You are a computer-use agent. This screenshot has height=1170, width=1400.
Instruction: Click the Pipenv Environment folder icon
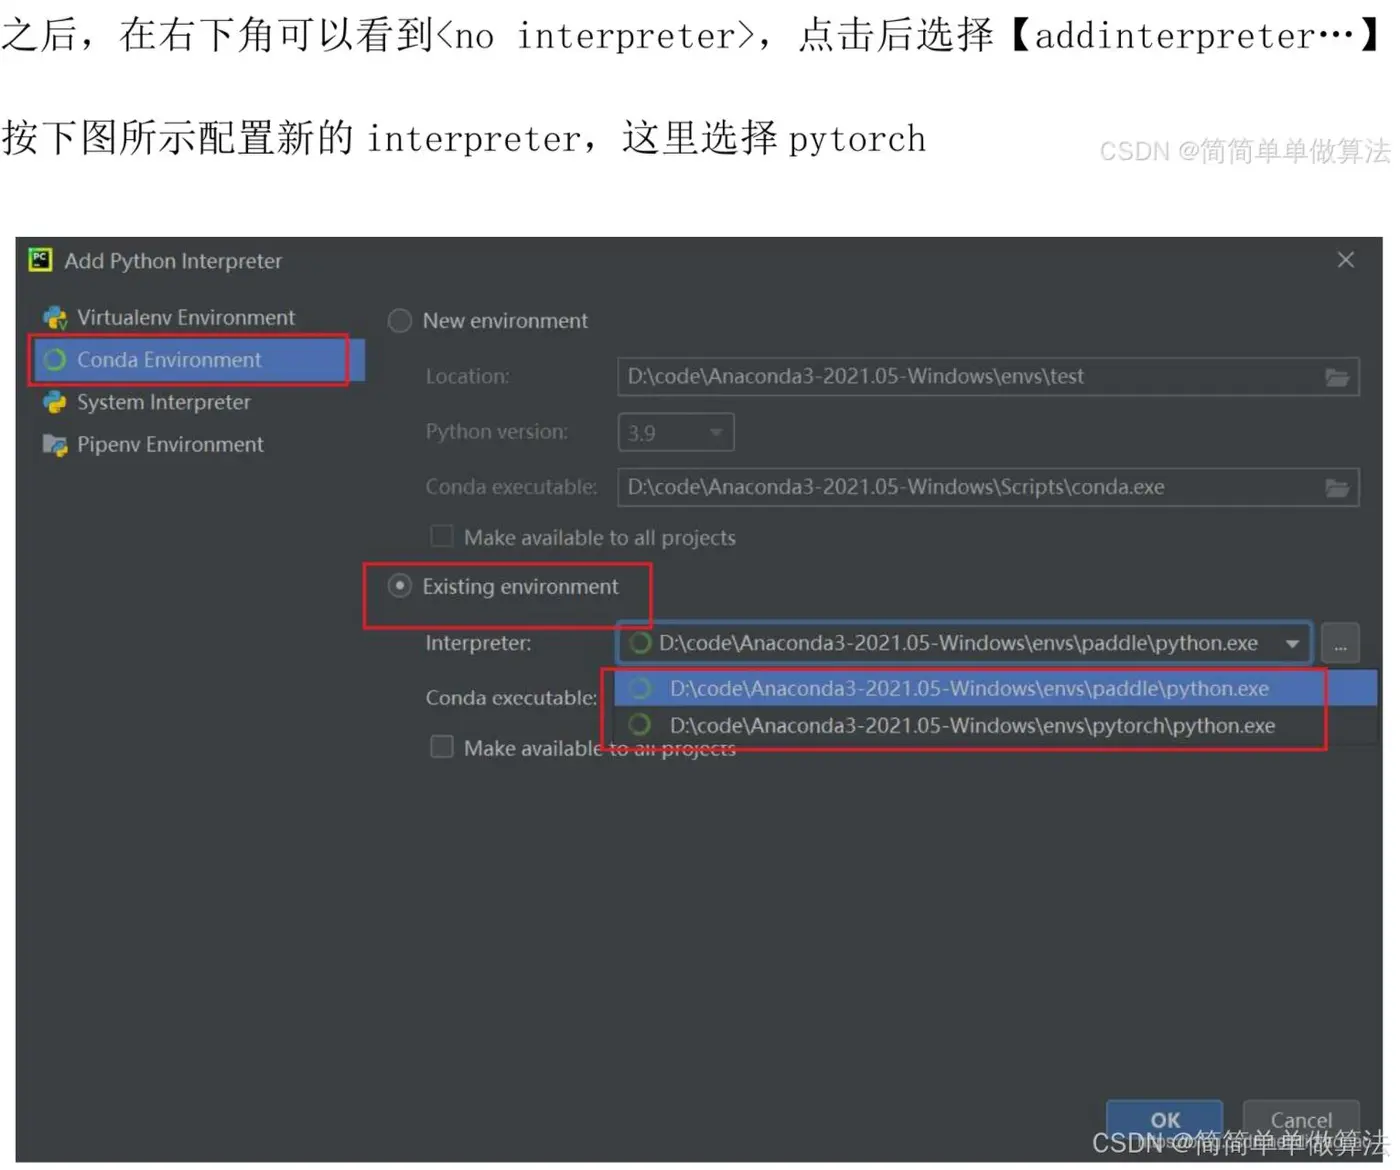pos(55,445)
